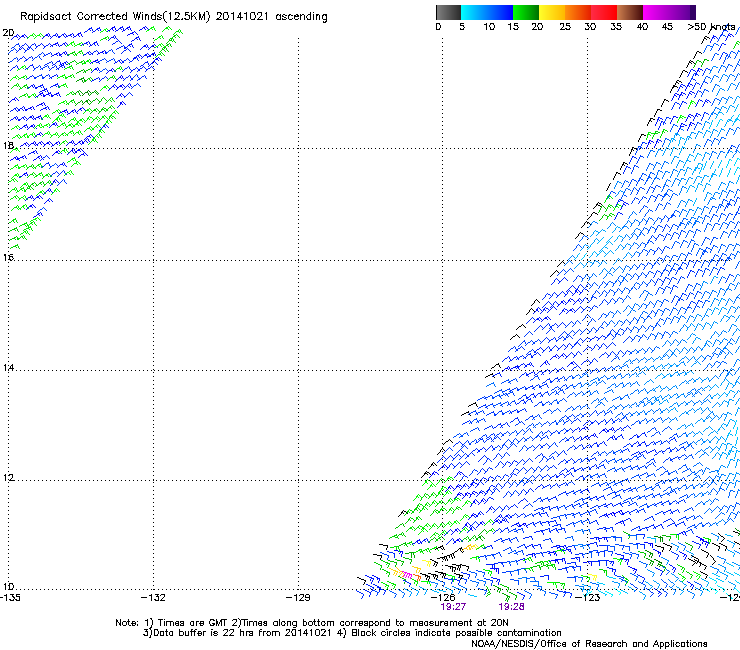Image resolution: width=740 pixels, height=650 pixels.
Task: Select the yellow 20-25 knots legend color
Action: tap(552, 12)
